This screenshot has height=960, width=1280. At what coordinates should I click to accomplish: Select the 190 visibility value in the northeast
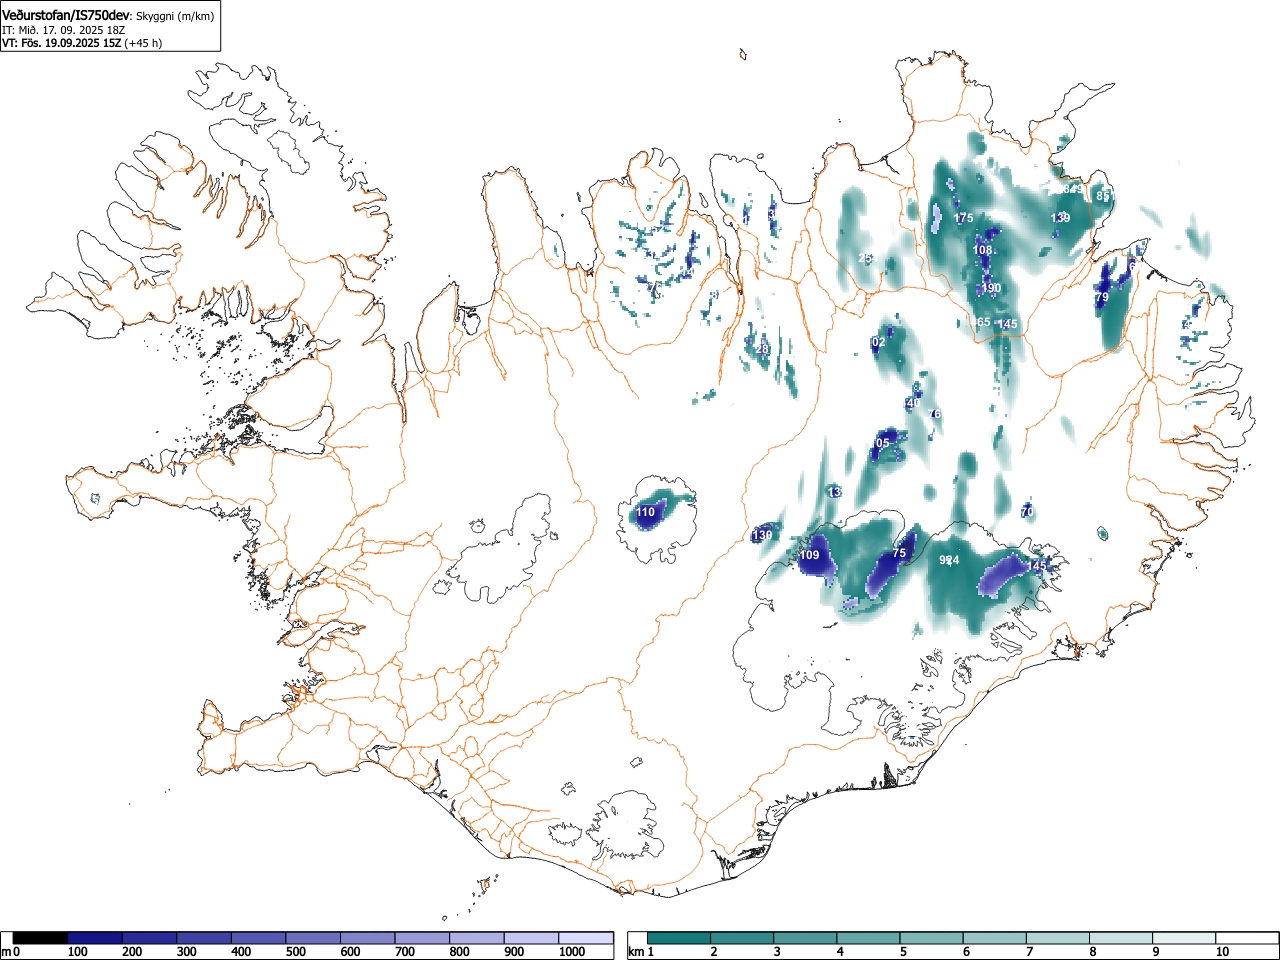click(991, 288)
